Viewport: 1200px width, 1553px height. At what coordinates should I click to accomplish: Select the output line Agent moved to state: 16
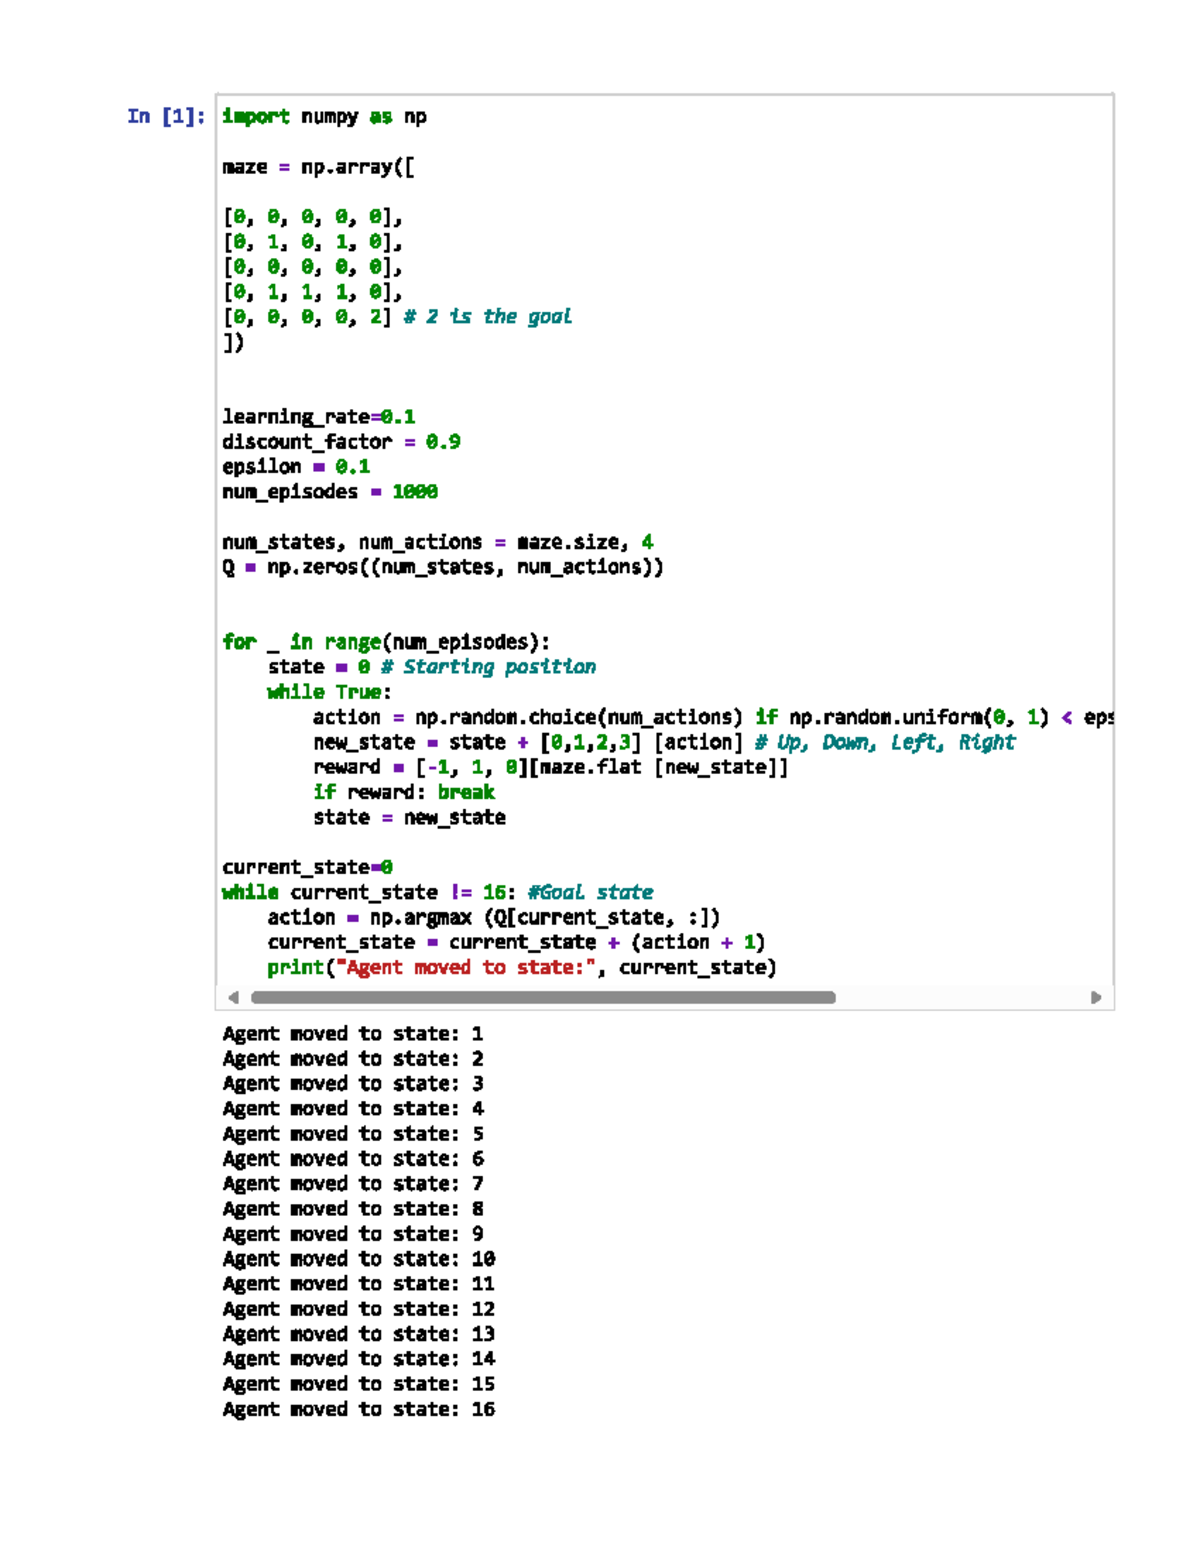tap(358, 1409)
